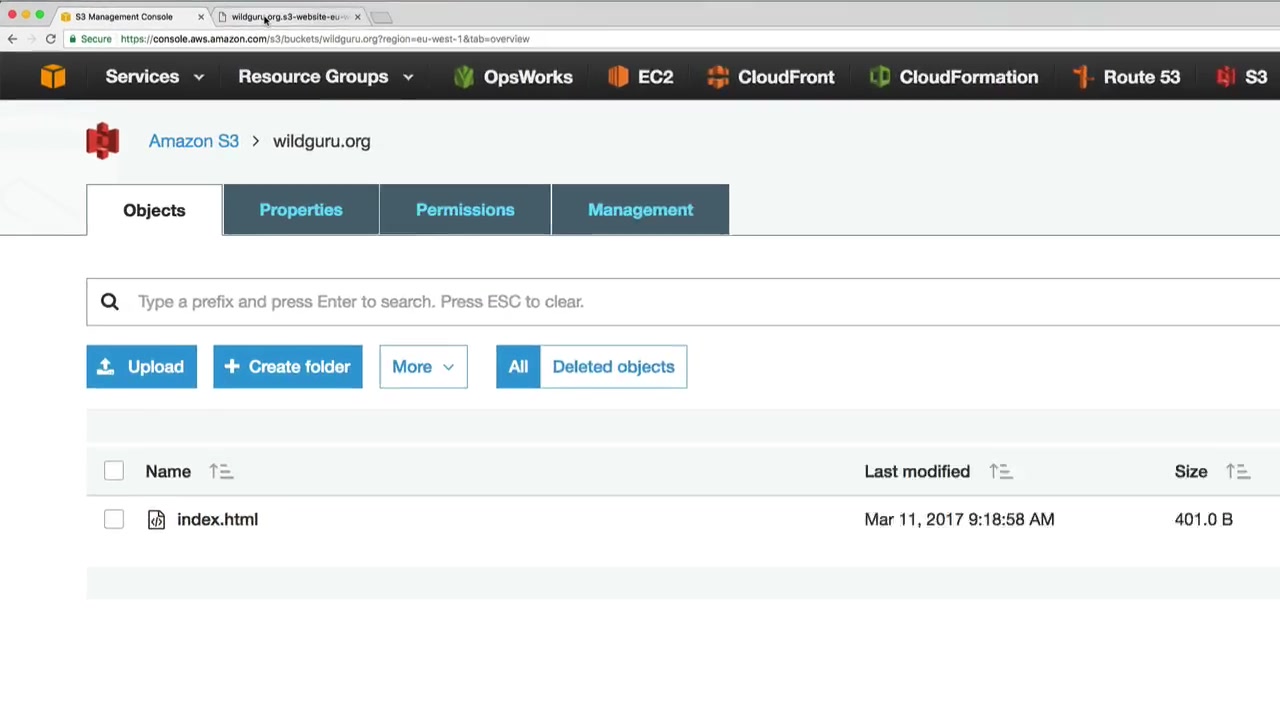Viewport: 1280px width, 720px height.
Task: Click the index.html file type icon
Action: 156,519
